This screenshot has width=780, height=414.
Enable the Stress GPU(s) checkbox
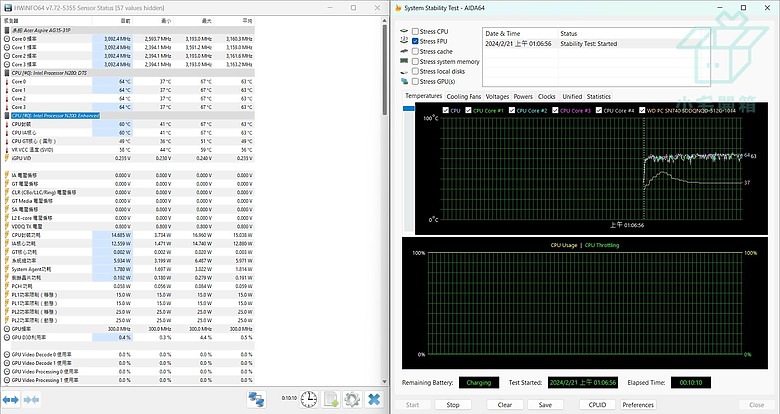coord(415,82)
